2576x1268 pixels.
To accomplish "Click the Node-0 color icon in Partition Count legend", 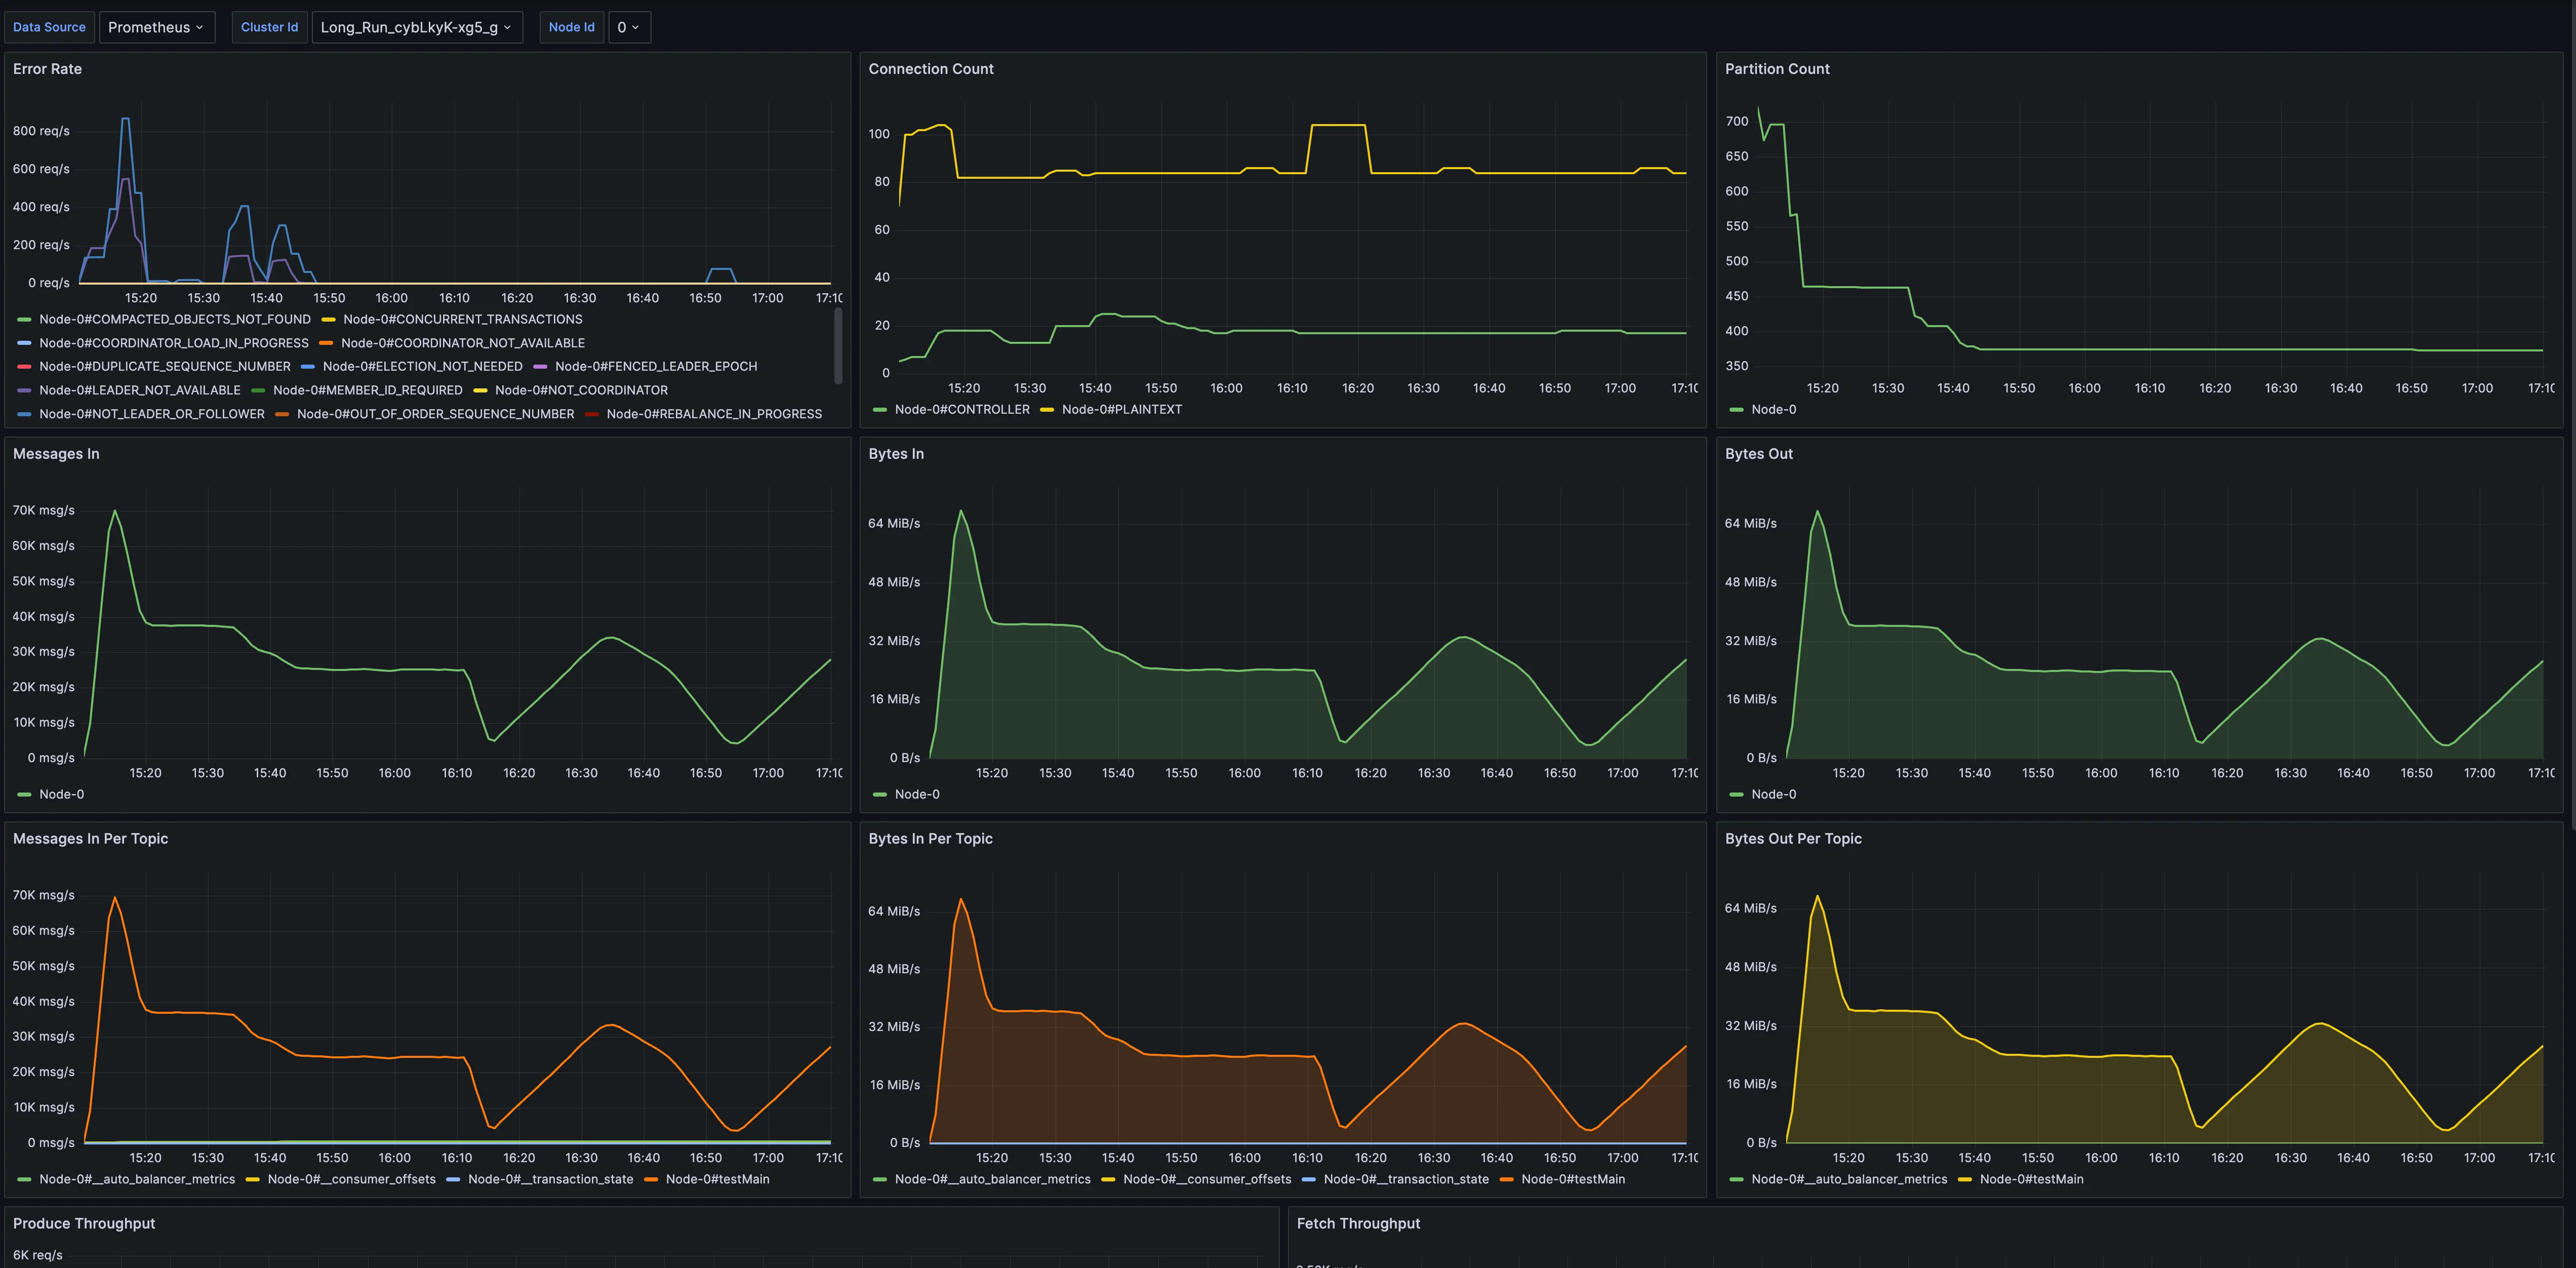I will [x=1737, y=410].
